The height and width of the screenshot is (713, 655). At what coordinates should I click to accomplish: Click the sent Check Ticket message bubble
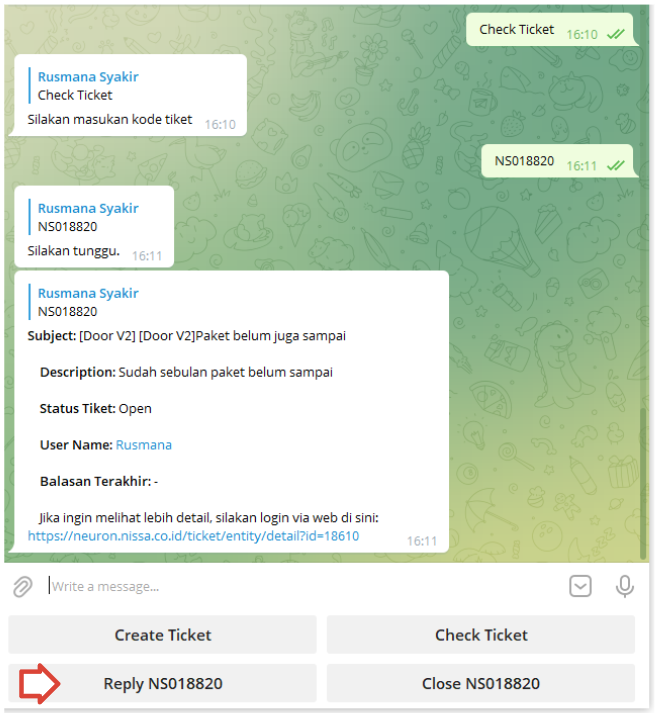(x=550, y=30)
